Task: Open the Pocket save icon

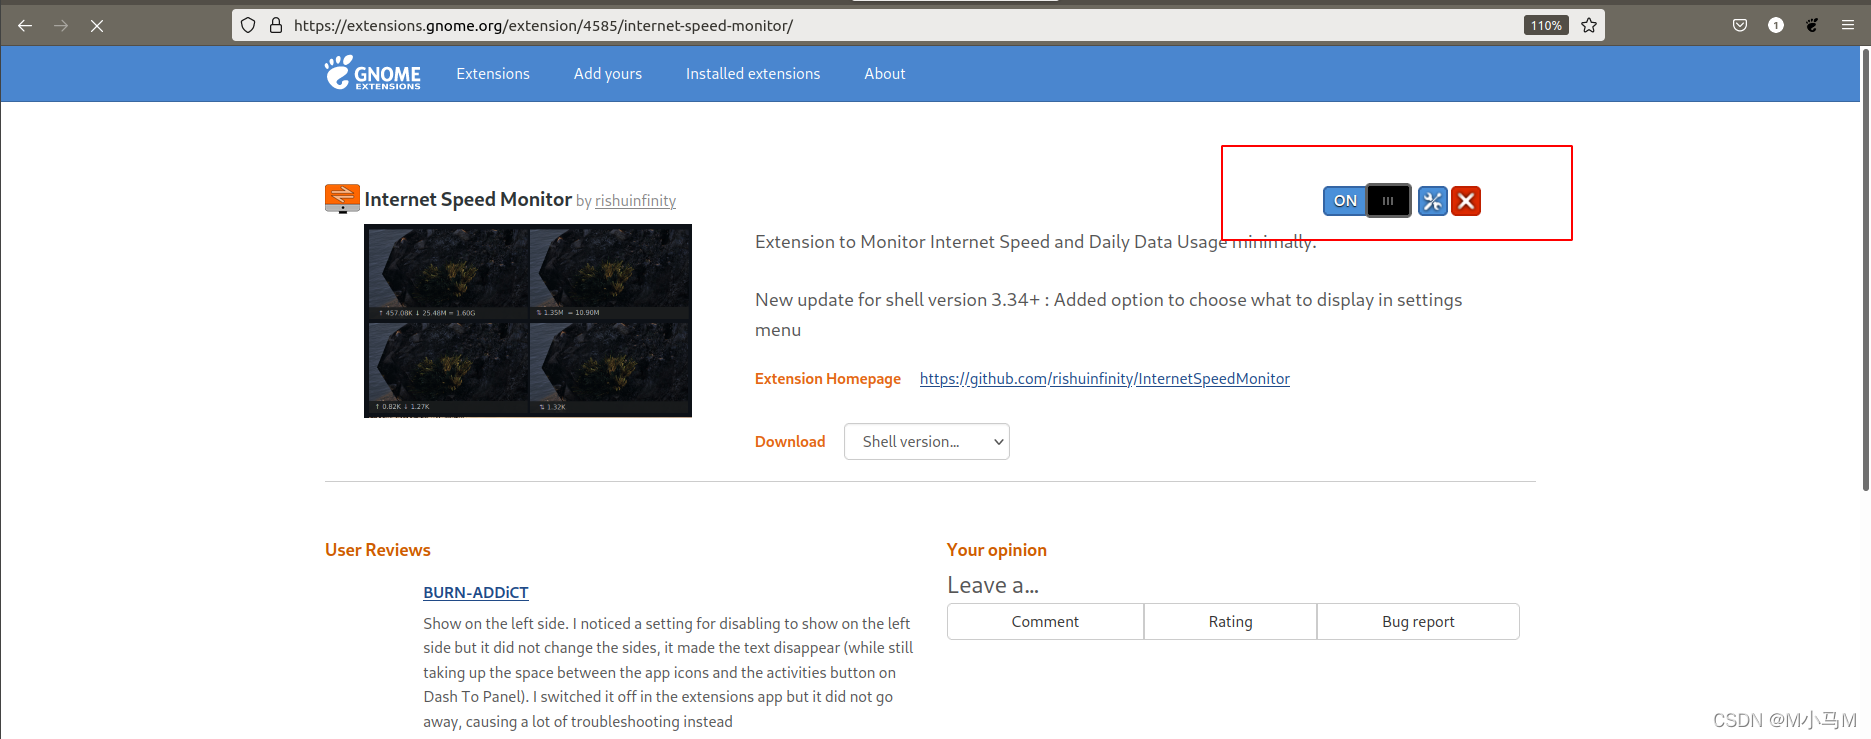Action: (1740, 25)
